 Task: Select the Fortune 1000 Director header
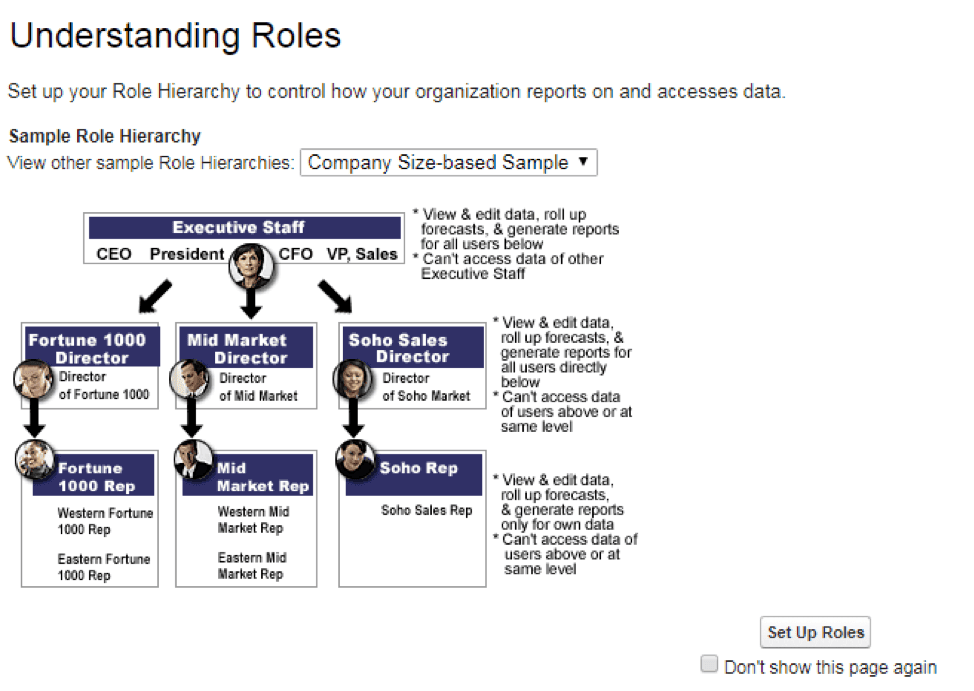(93, 347)
